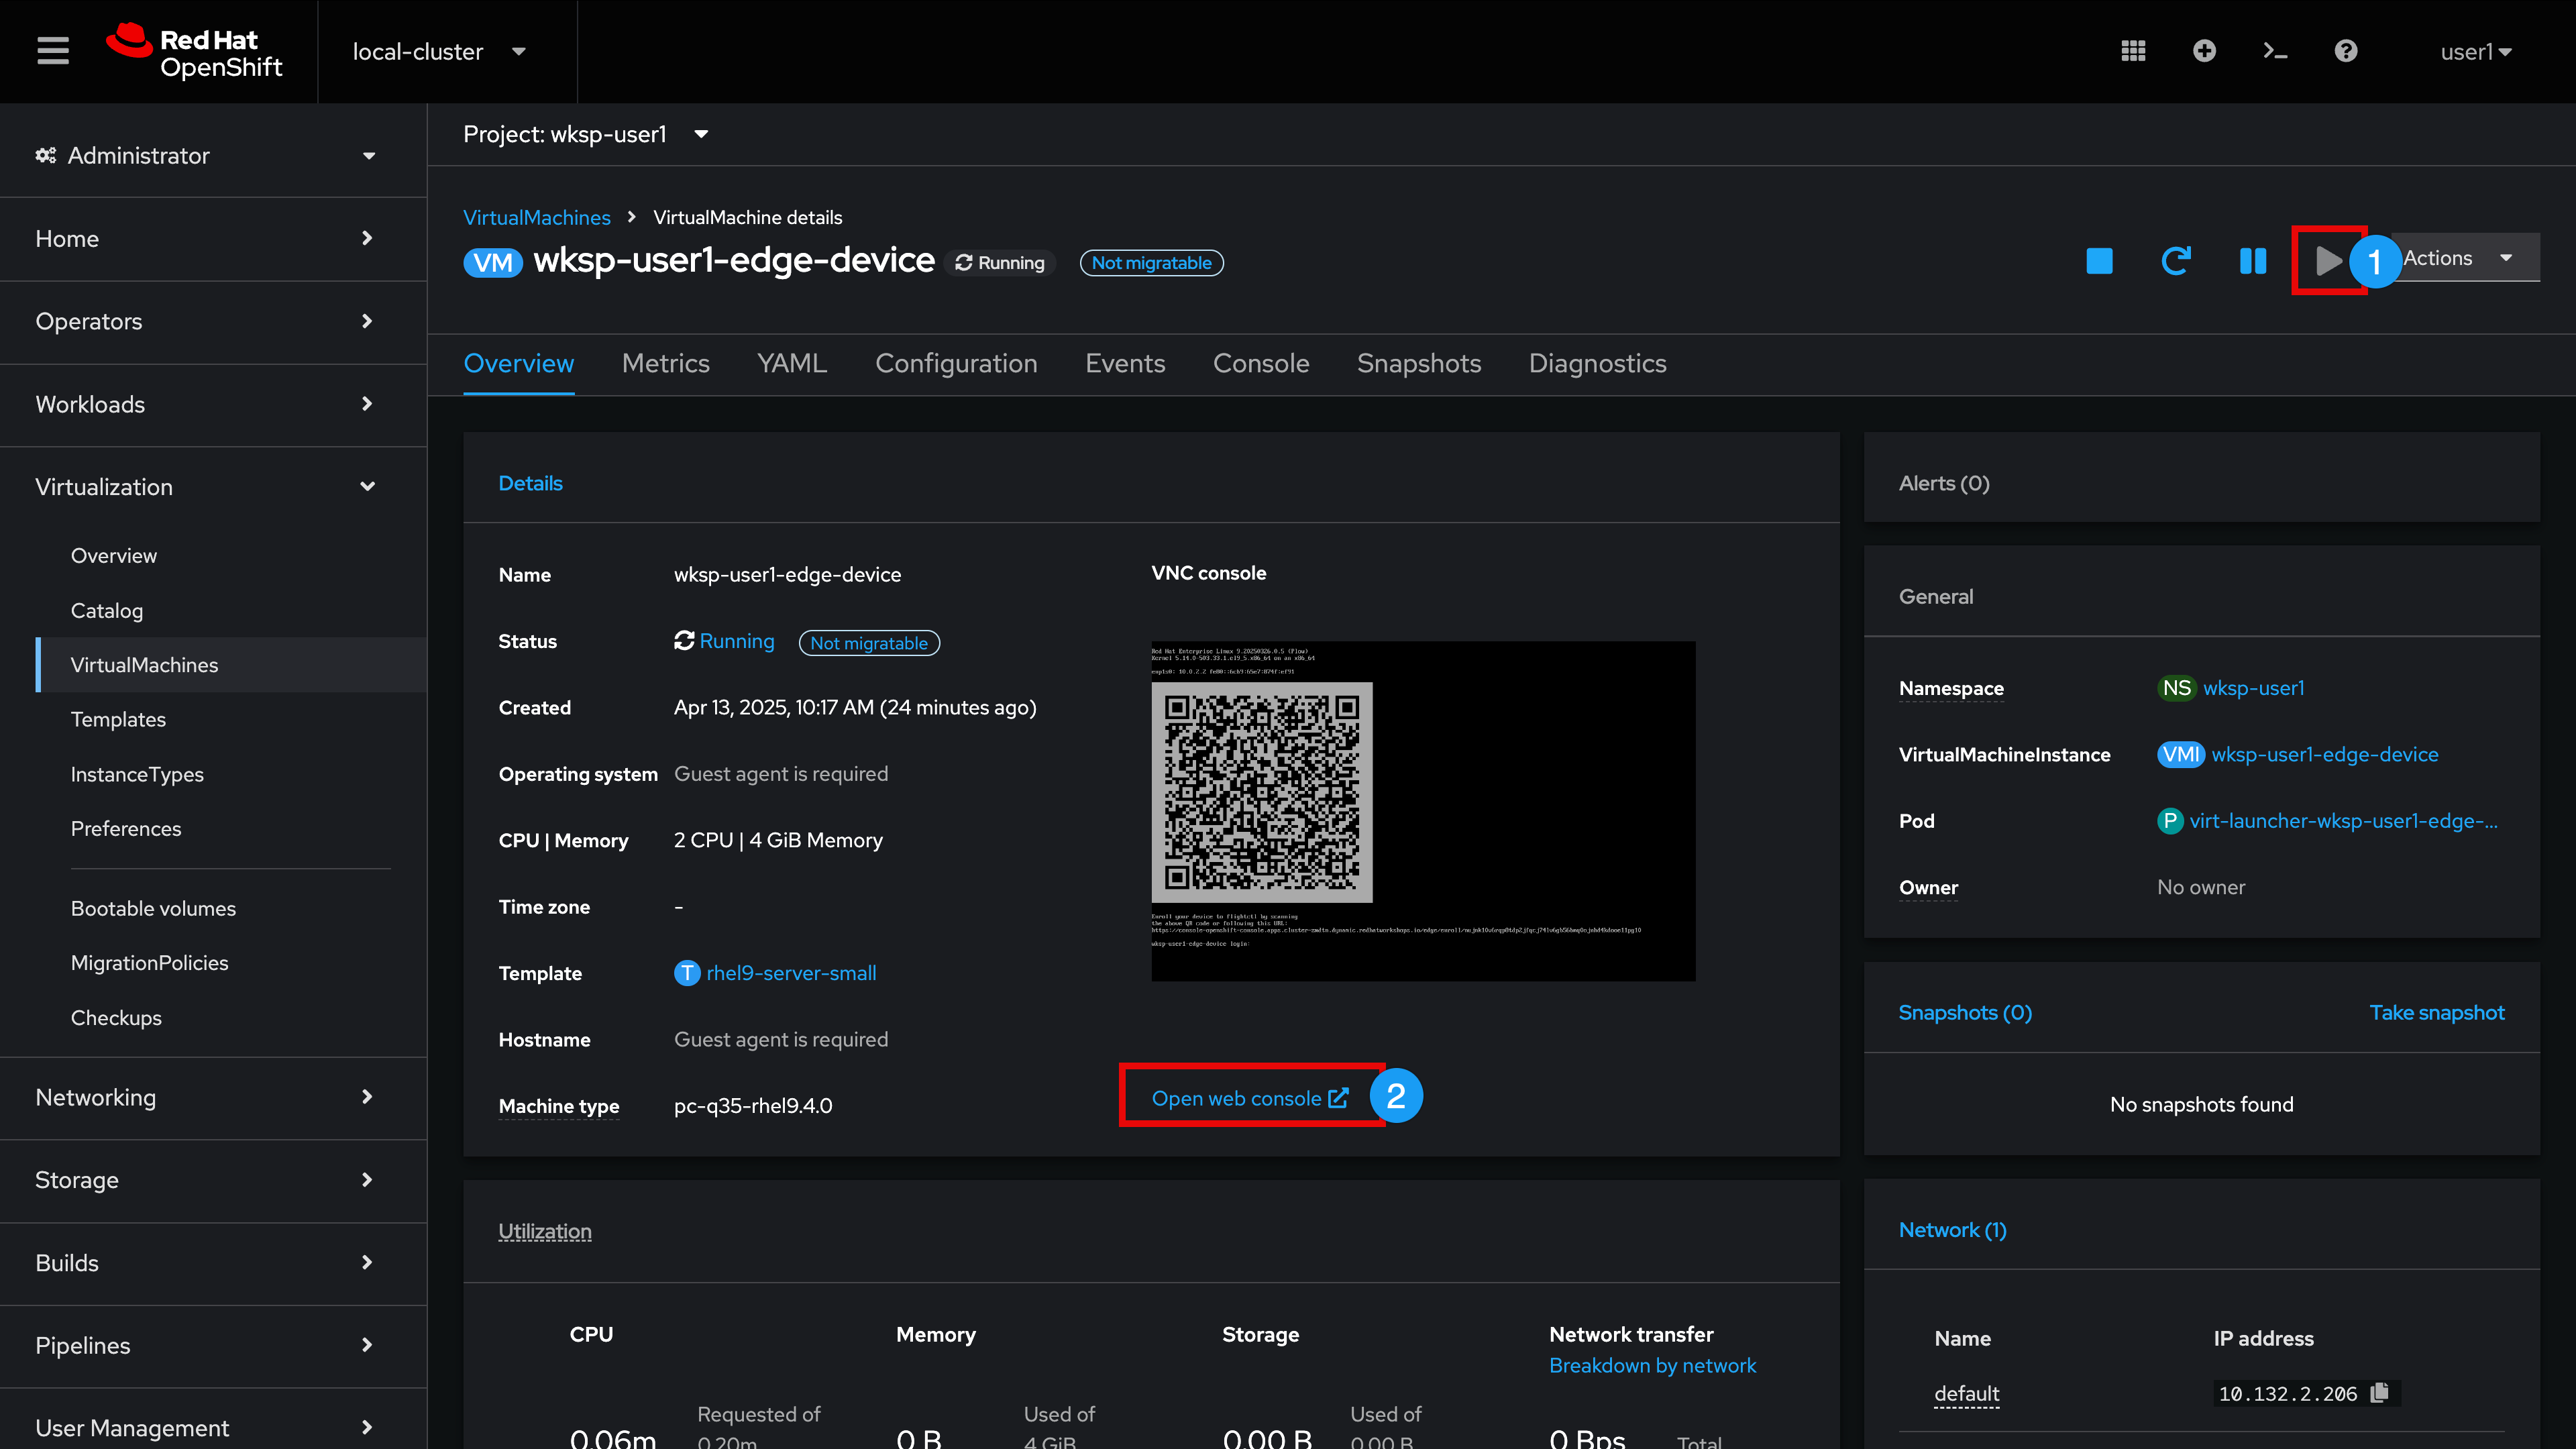Screen dimensions: 2576x1449
Task: Open the local-cluster dropdown
Action: point(439,51)
